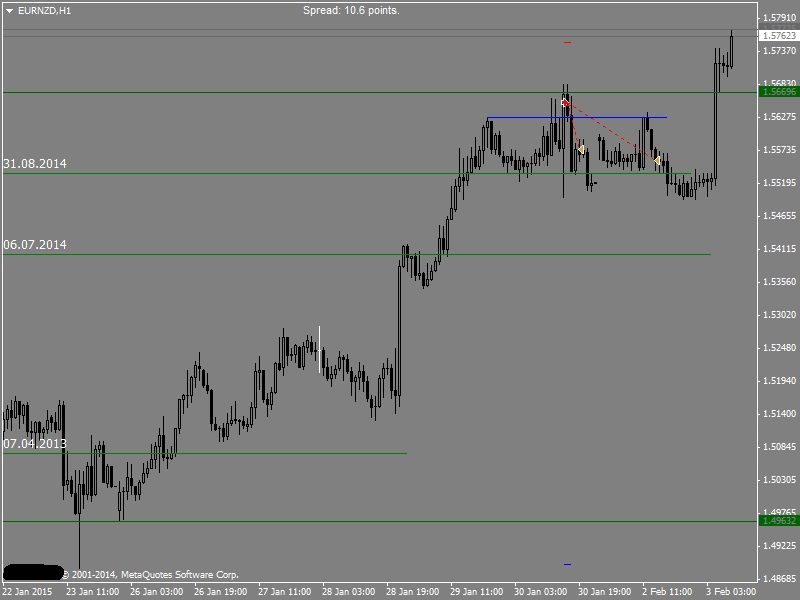Click the 26 Jan 19:00 time axis label
The image size is (800, 600).
coord(220,592)
